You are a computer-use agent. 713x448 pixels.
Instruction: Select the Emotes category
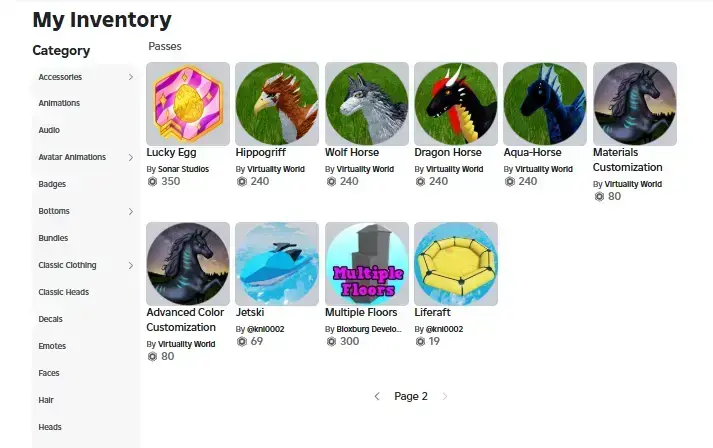[x=52, y=346]
